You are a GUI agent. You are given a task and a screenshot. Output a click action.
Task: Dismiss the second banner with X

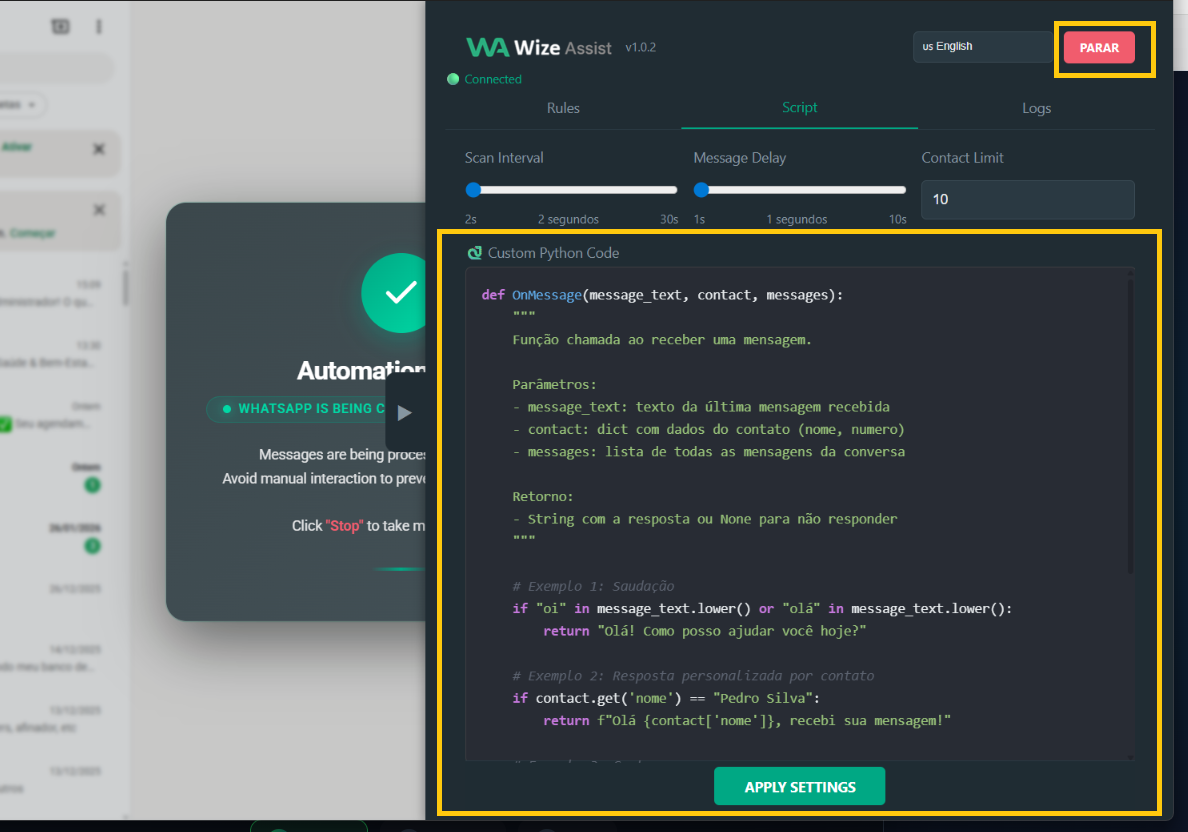tap(99, 210)
